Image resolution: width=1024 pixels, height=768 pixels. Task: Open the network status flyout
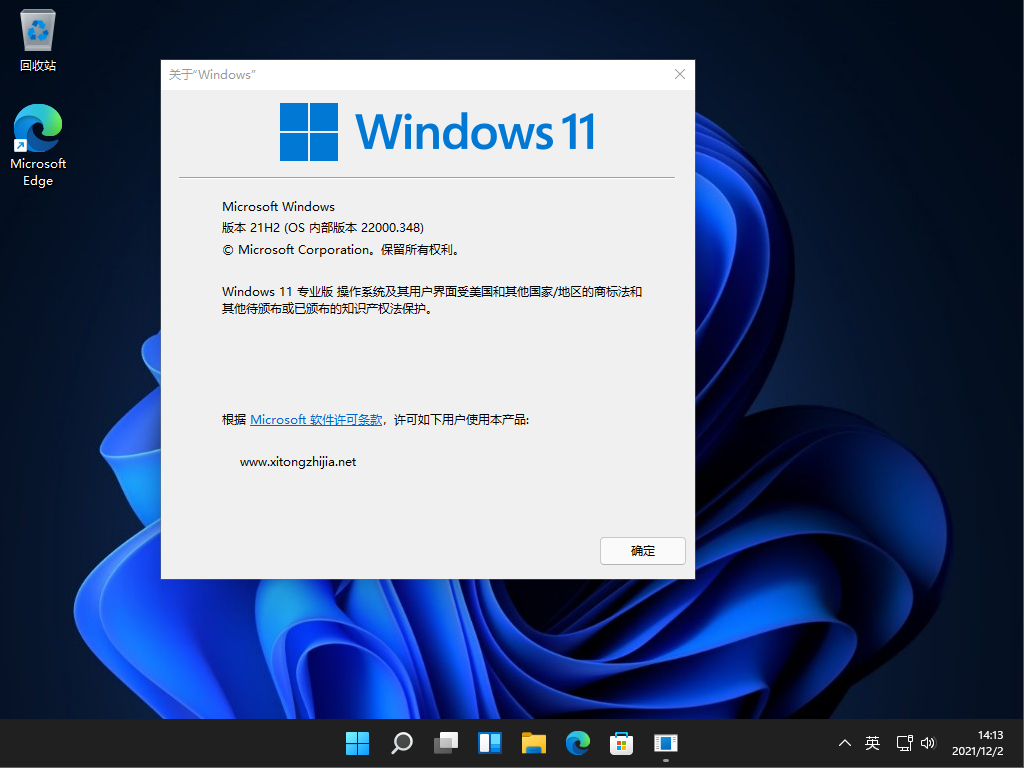click(x=903, y=743)
